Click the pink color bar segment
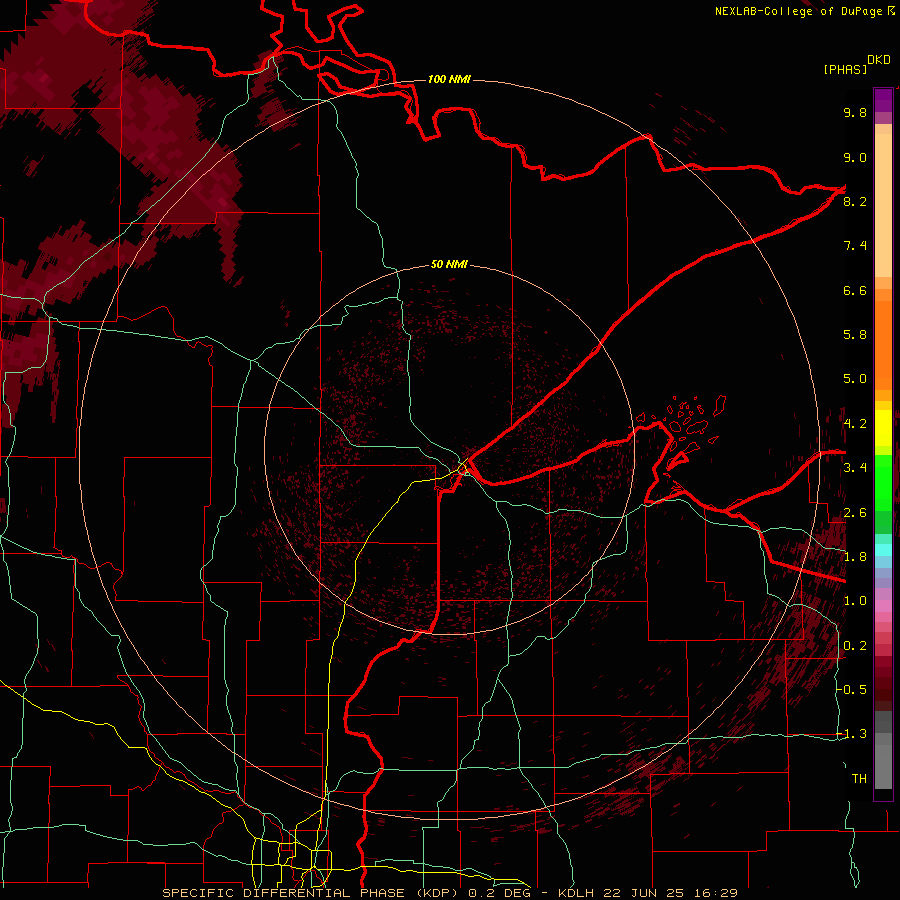The image size is (900, 900). coord(883,606)
